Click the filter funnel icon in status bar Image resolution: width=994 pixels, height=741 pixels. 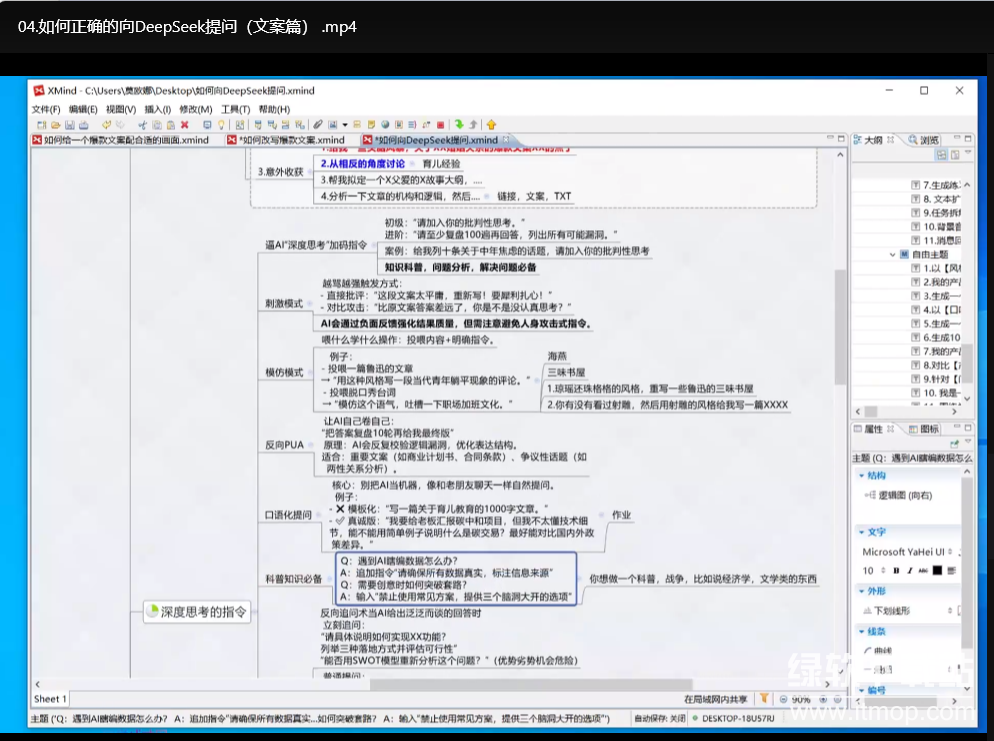(764, 699)
